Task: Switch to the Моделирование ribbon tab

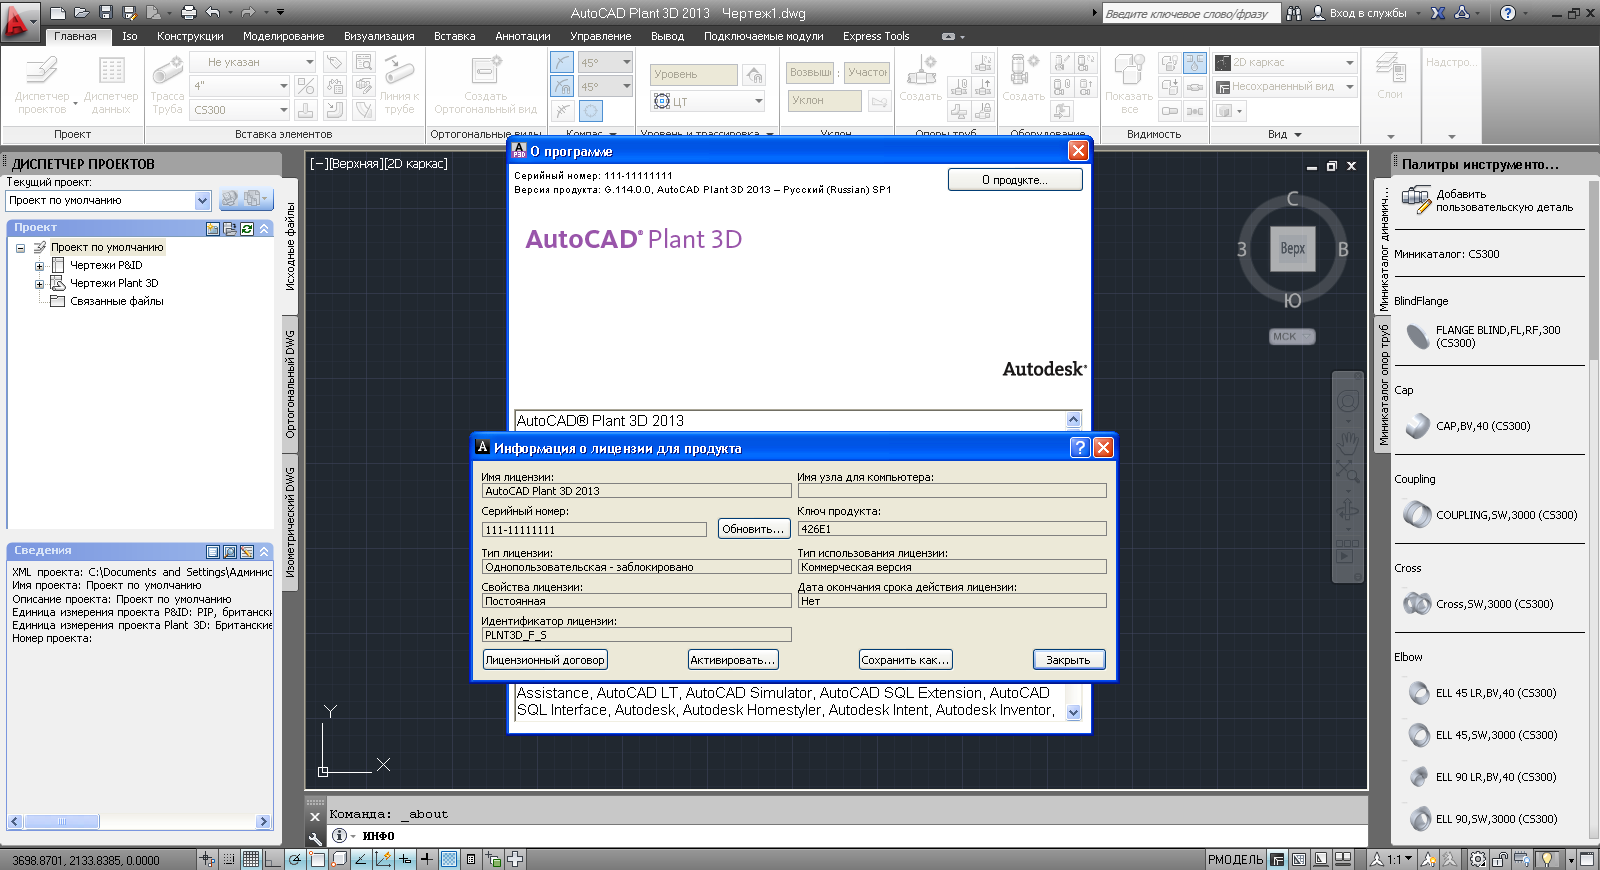Action: [283, 36]
